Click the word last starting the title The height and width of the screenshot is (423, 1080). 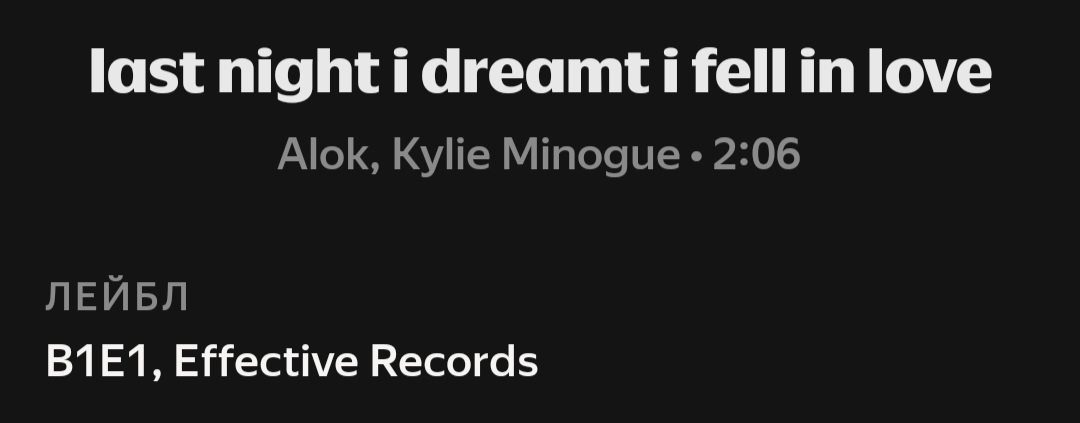click(147, 70)
